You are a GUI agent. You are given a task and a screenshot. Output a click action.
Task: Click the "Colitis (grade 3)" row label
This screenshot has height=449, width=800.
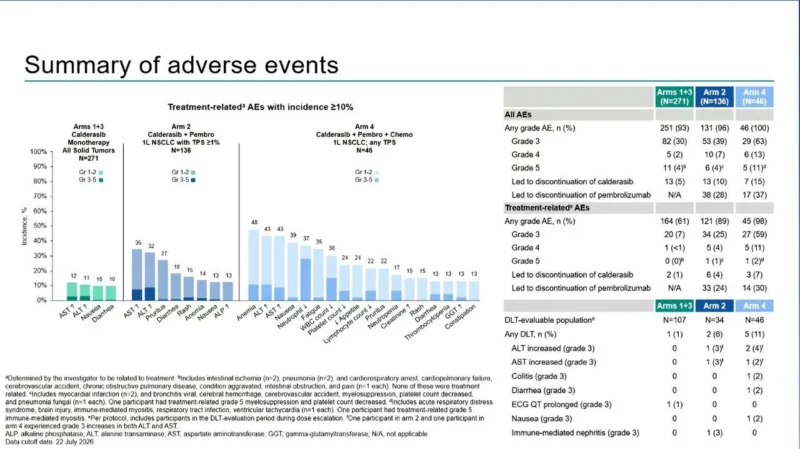539,377
